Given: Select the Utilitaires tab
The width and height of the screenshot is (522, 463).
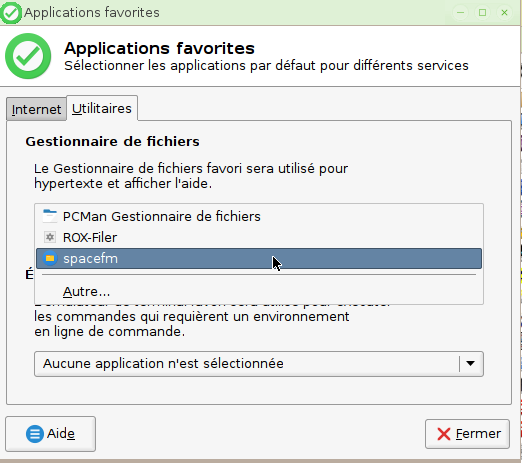Looking at the screenshot, I should (x=102, y=108).
